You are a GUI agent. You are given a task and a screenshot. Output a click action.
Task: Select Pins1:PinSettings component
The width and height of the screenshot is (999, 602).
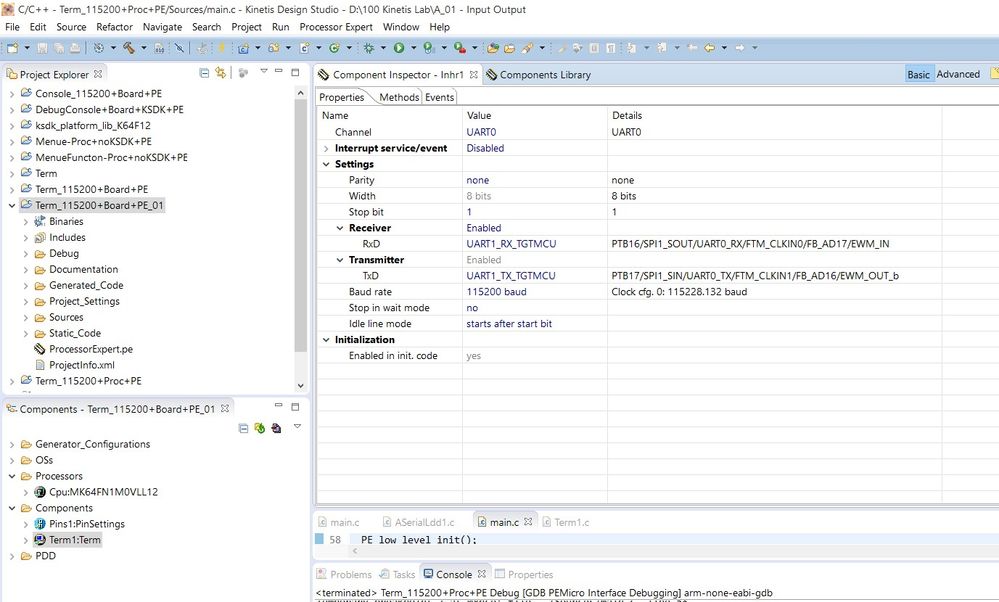pos(87,524)
